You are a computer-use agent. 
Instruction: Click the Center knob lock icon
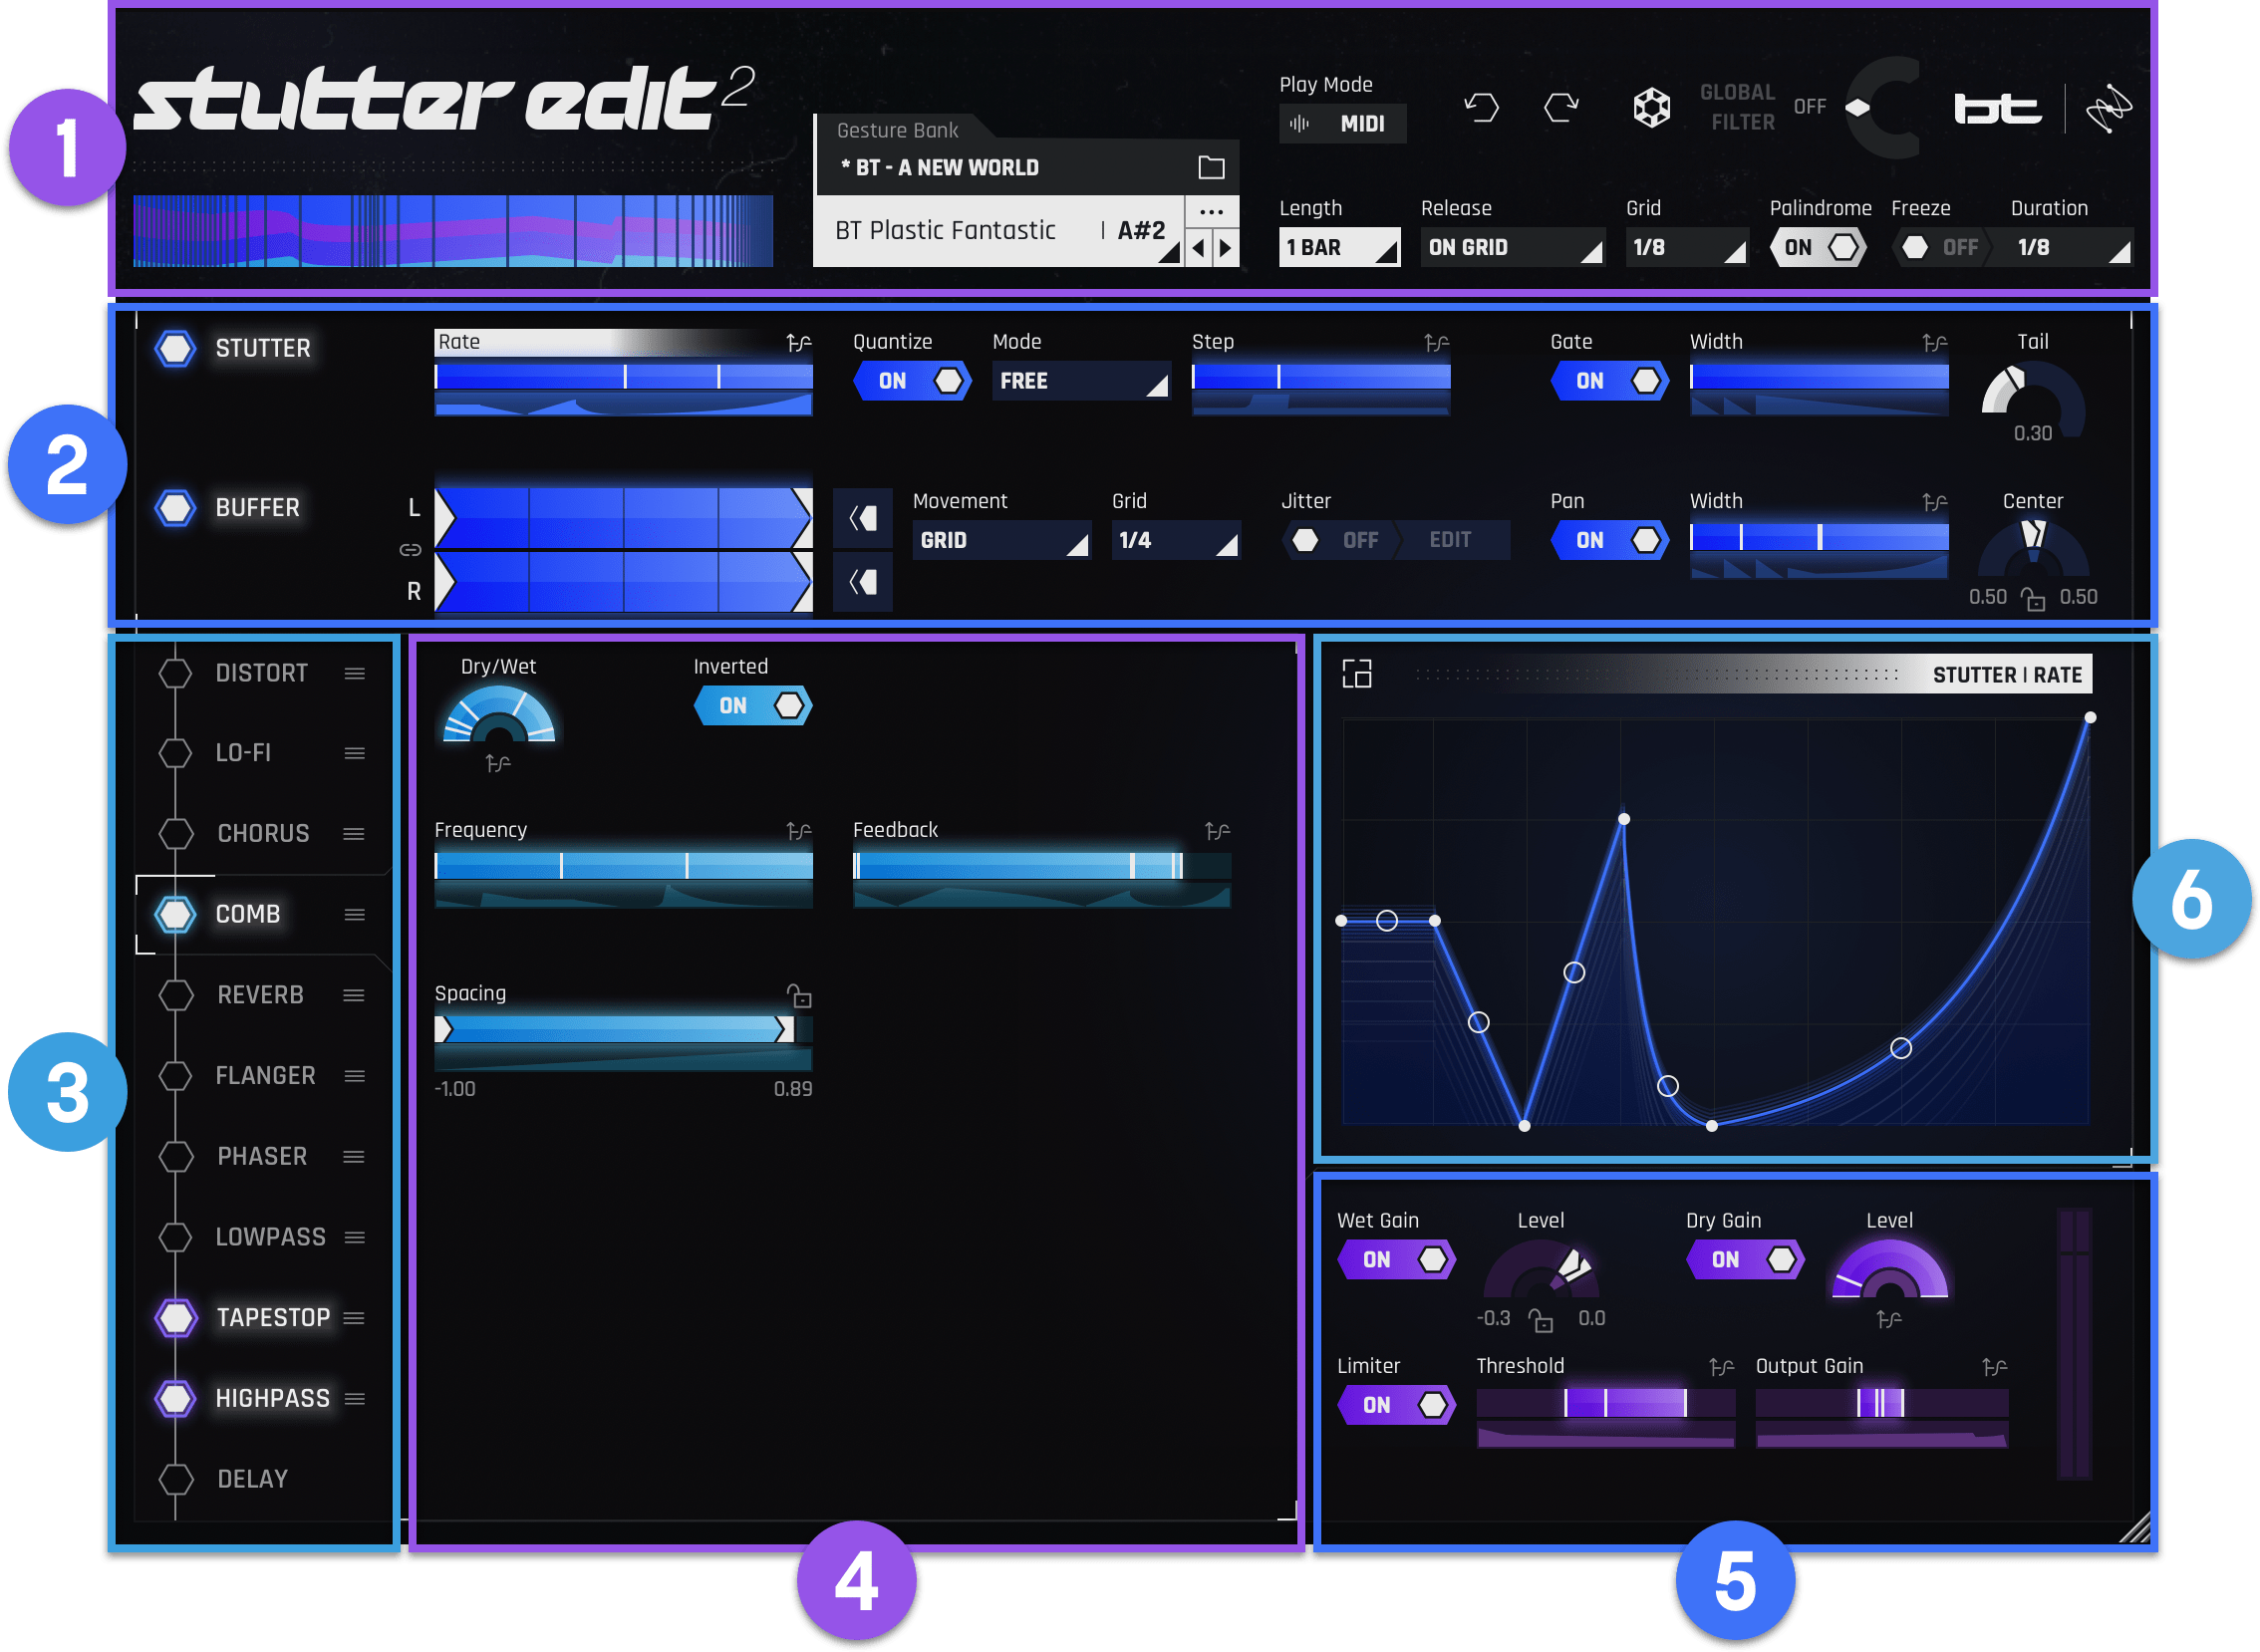pyautogui.click(x=2032, y=599)
